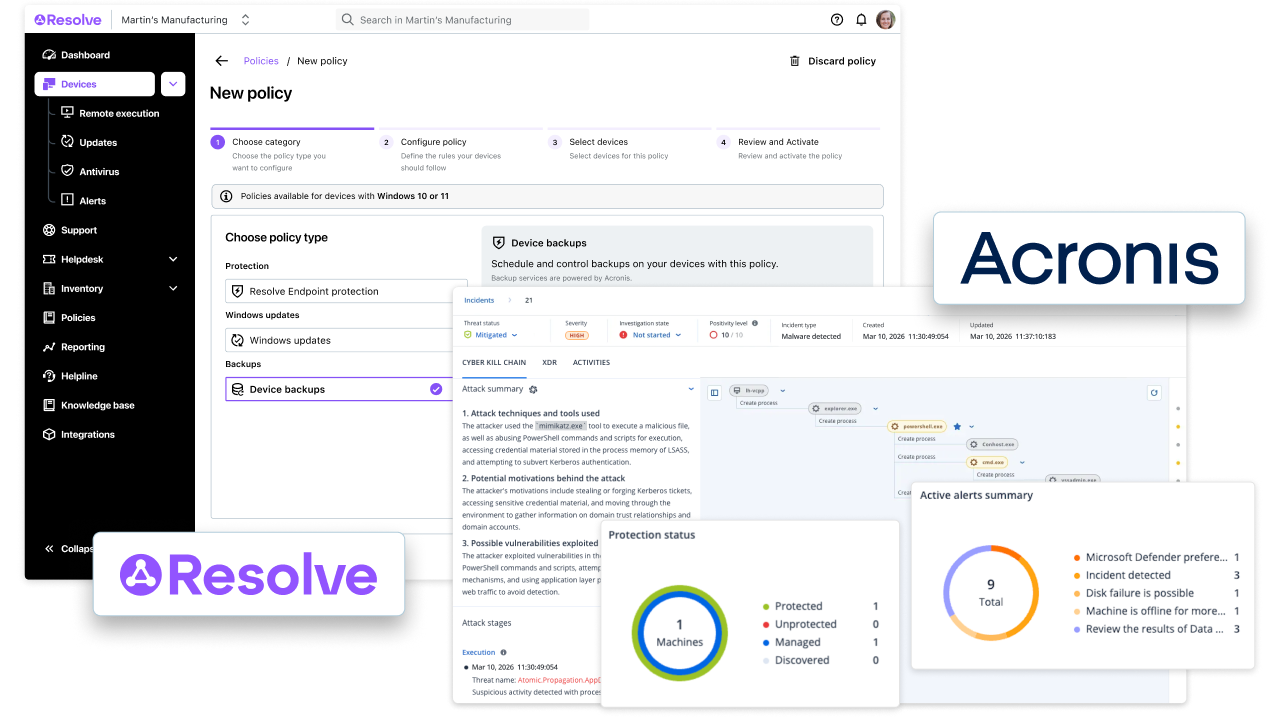The image size is (1280, 720).
Task: Open Alerts under Devices
Action: 83,200
